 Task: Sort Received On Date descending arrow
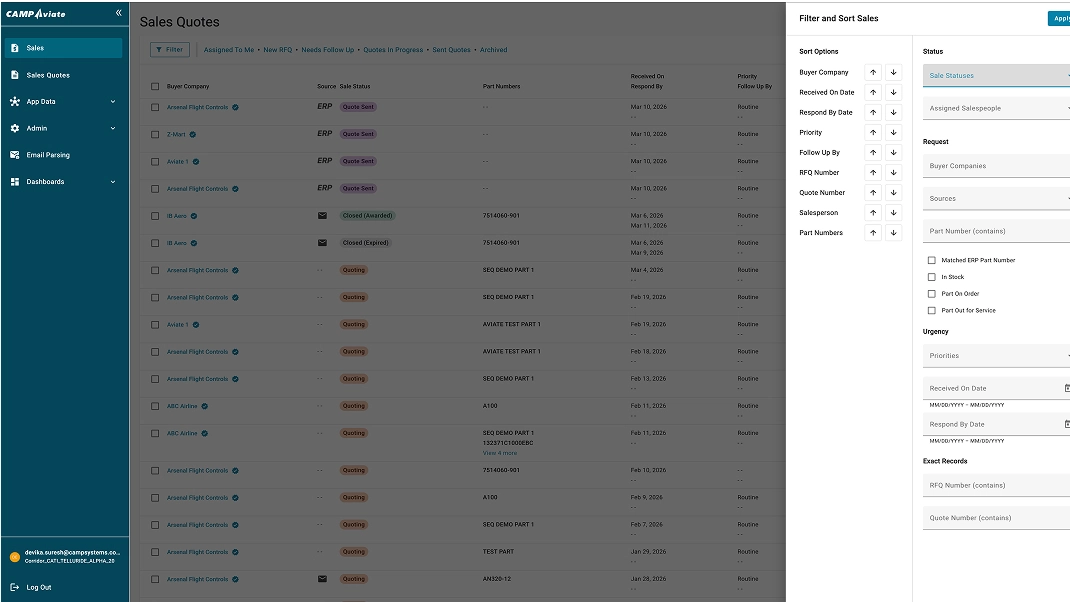point(893,92)
